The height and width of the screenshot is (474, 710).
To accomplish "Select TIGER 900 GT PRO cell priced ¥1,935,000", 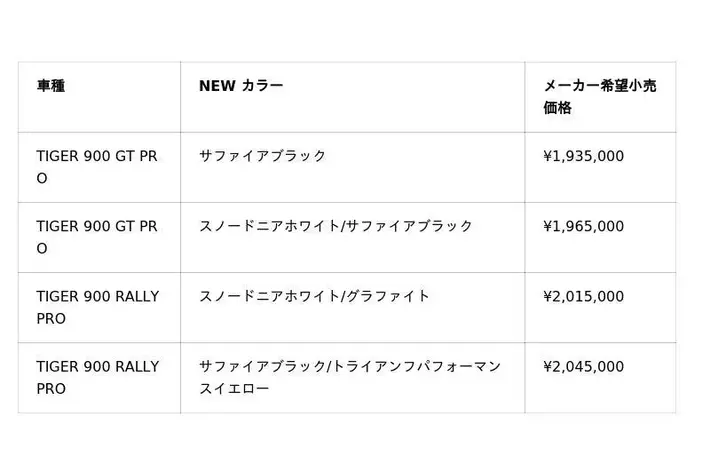I will point(97,167).
